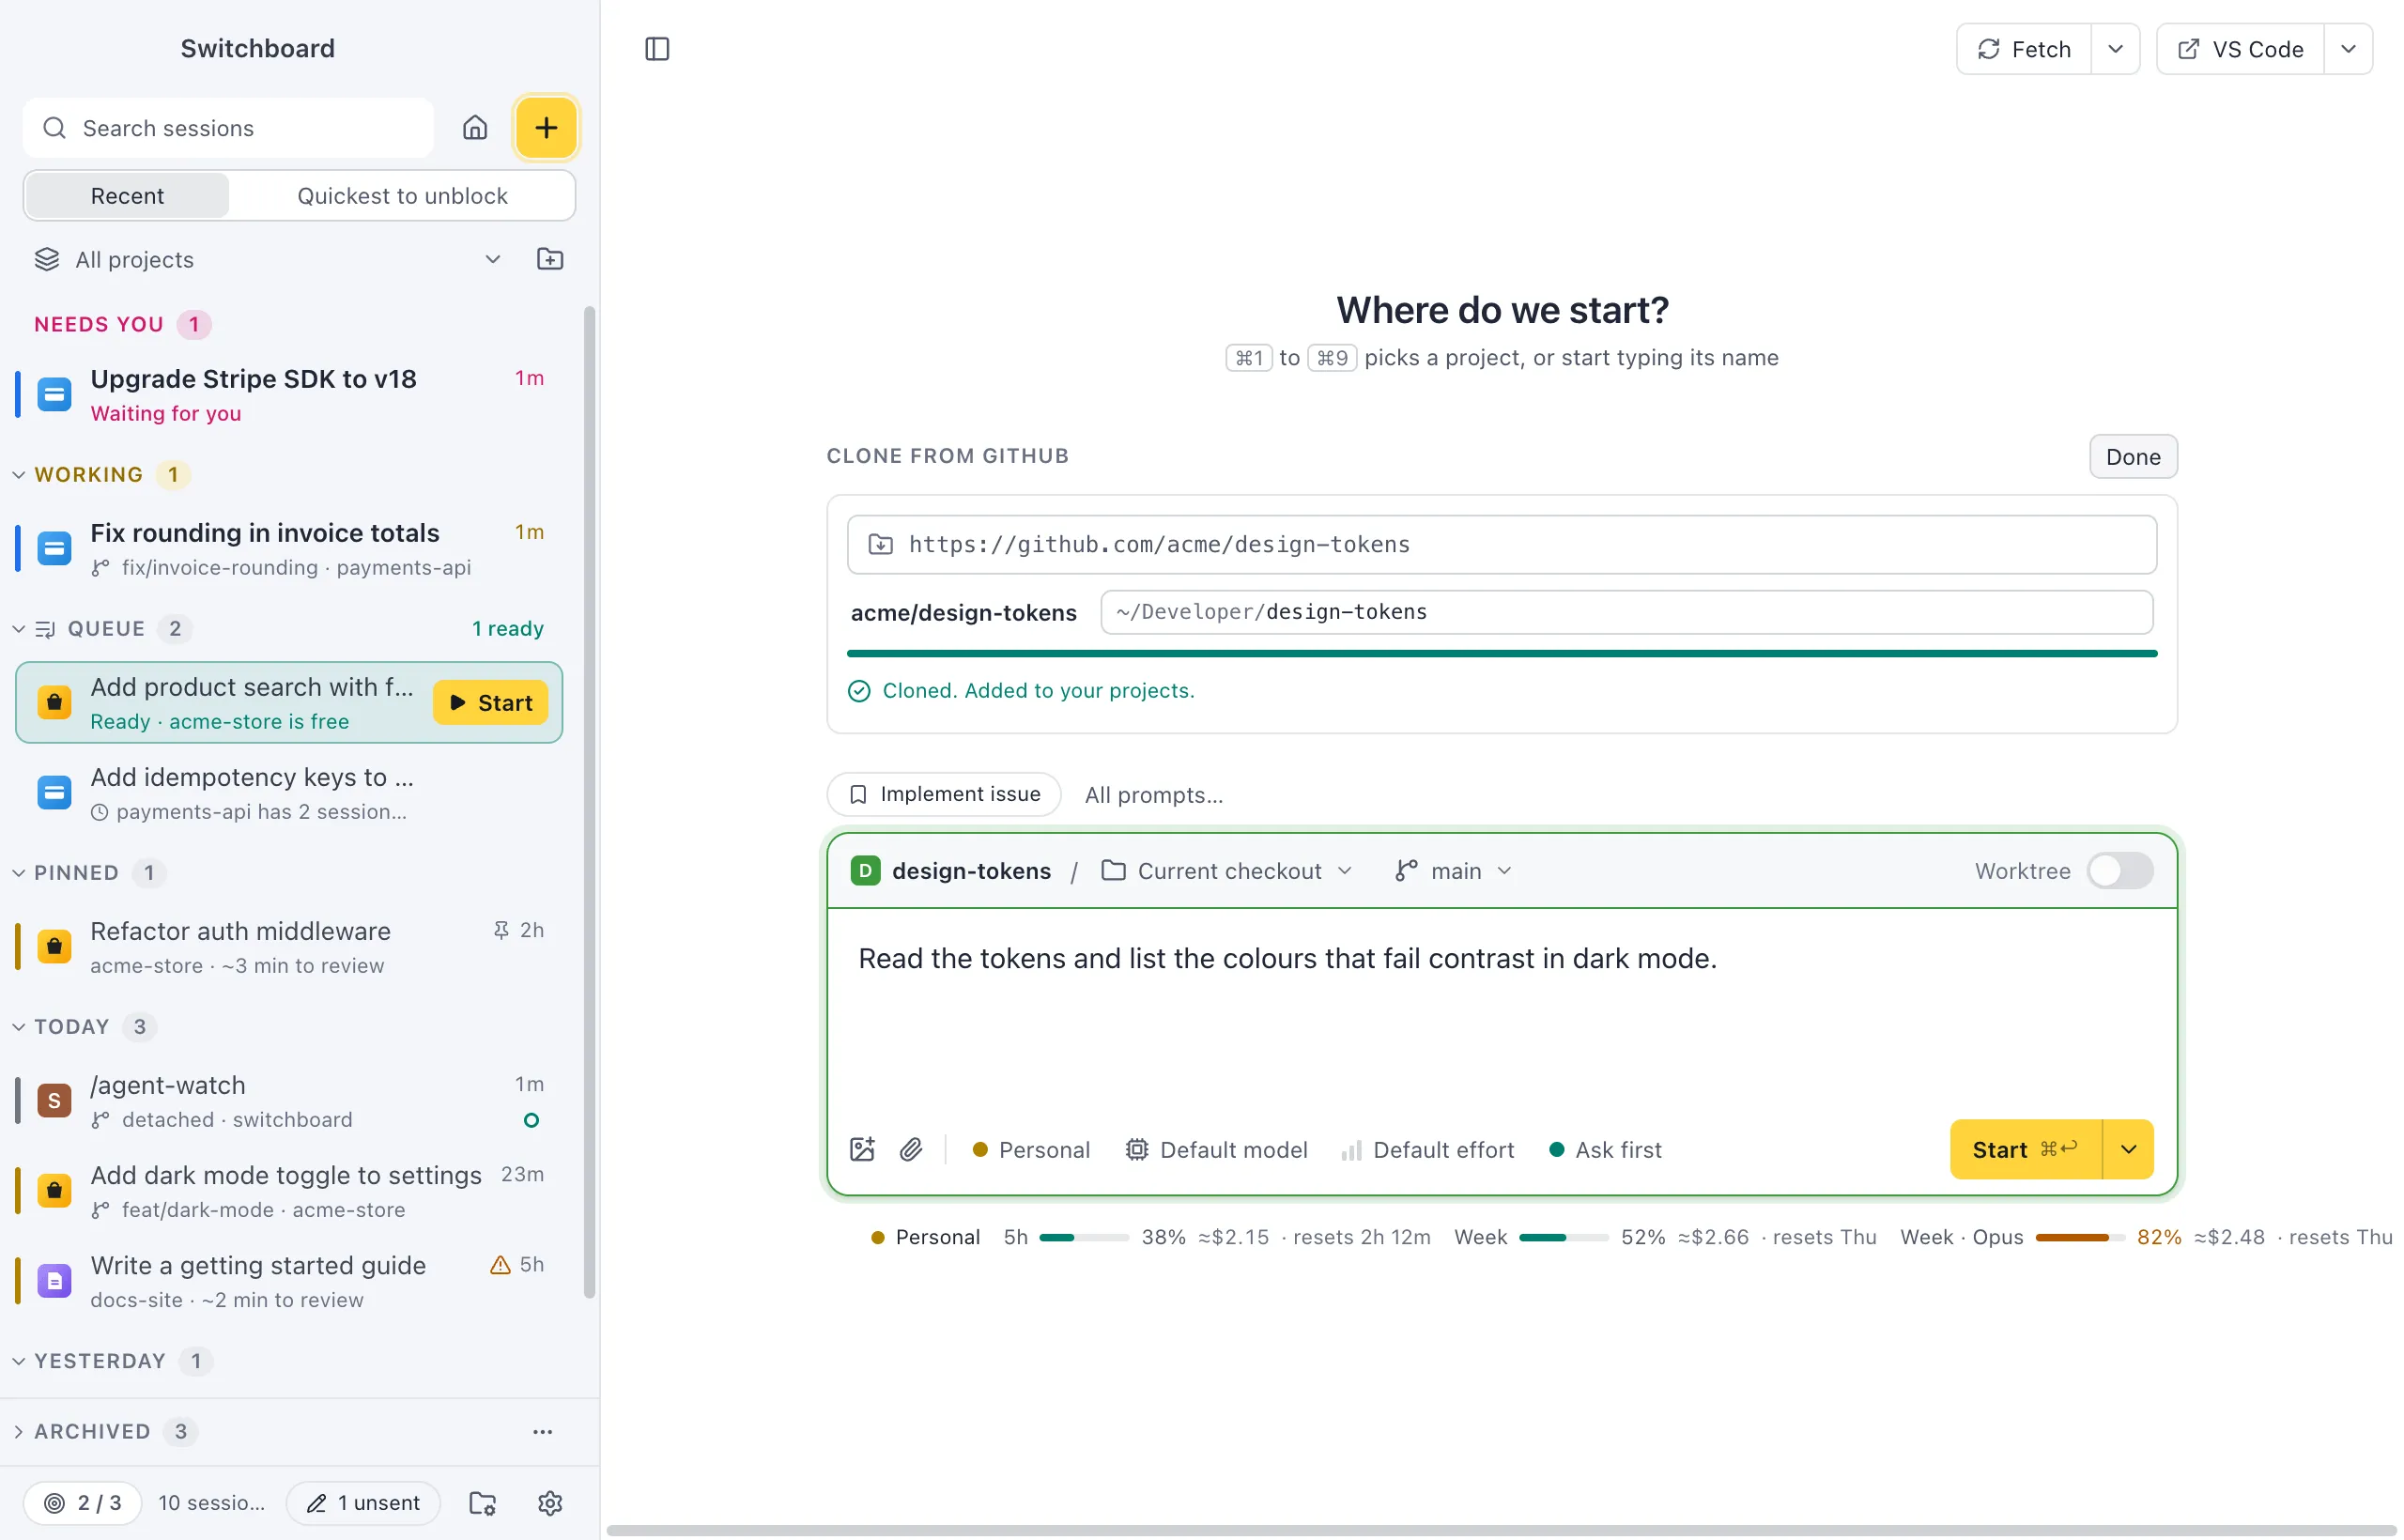This screenshot has width=2404, height=1540.
Task: Select the Implement issue prompt
Action: click(x=944, y=794)
